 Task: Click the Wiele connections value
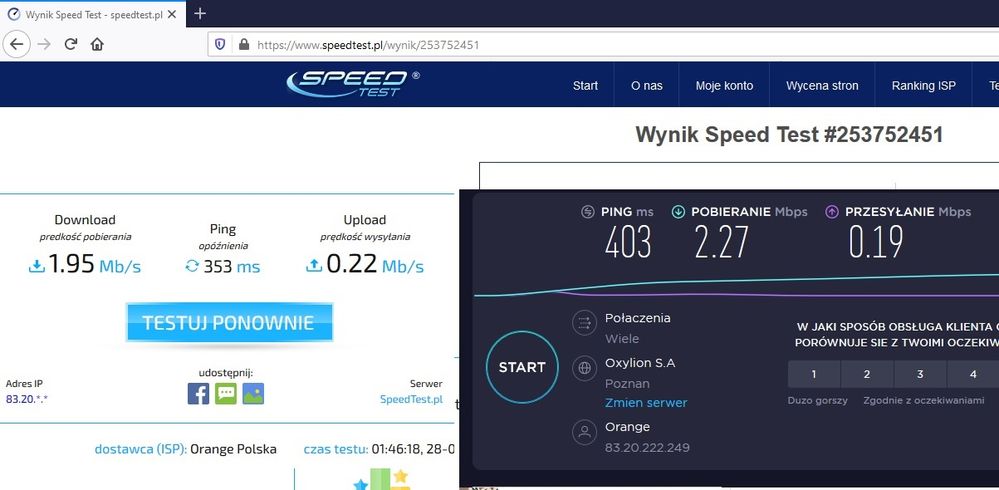[x=622, y=339]
